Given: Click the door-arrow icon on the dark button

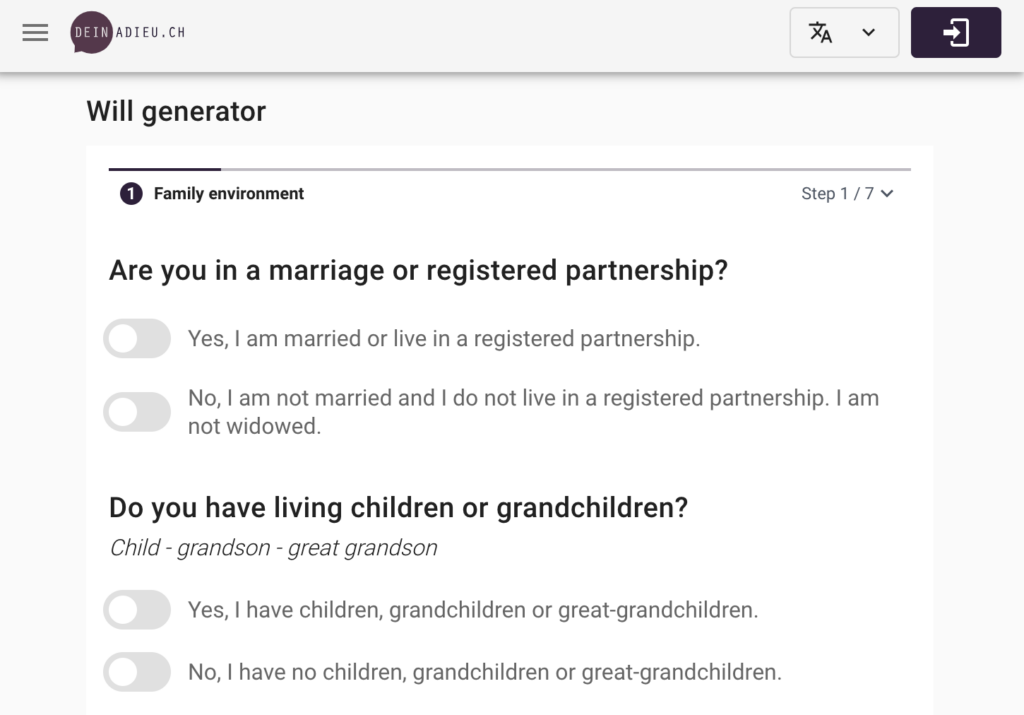Looking at the screenshot, I should (x=955, y=32).
